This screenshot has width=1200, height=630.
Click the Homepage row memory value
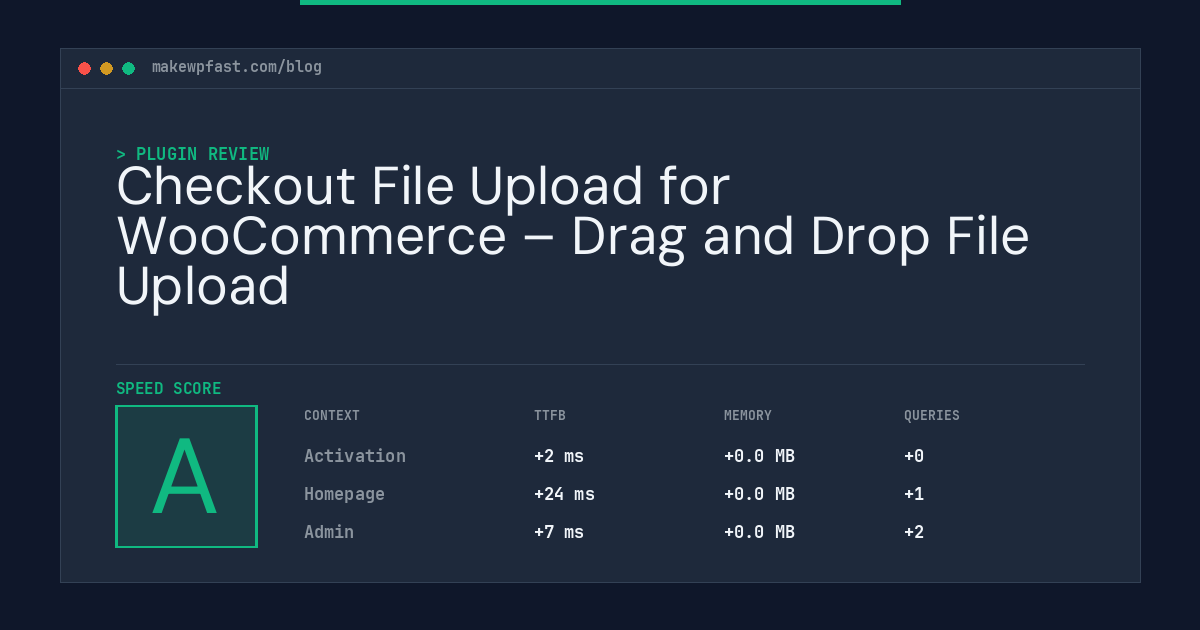click(759, 494)
